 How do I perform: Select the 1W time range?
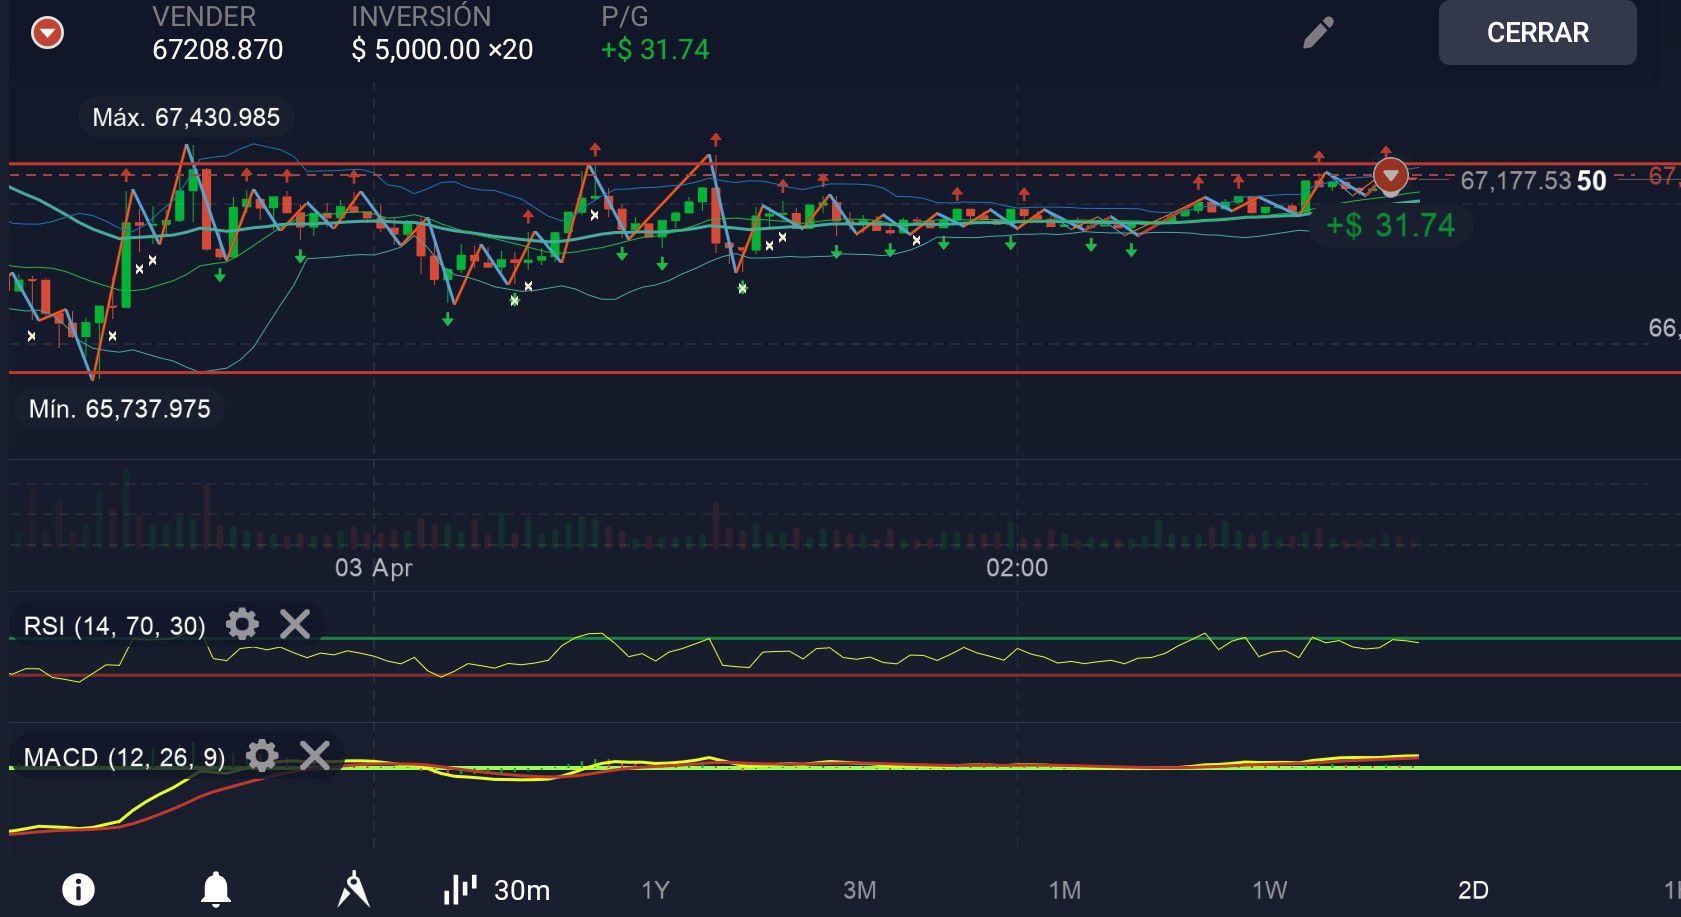point(1269,890)
